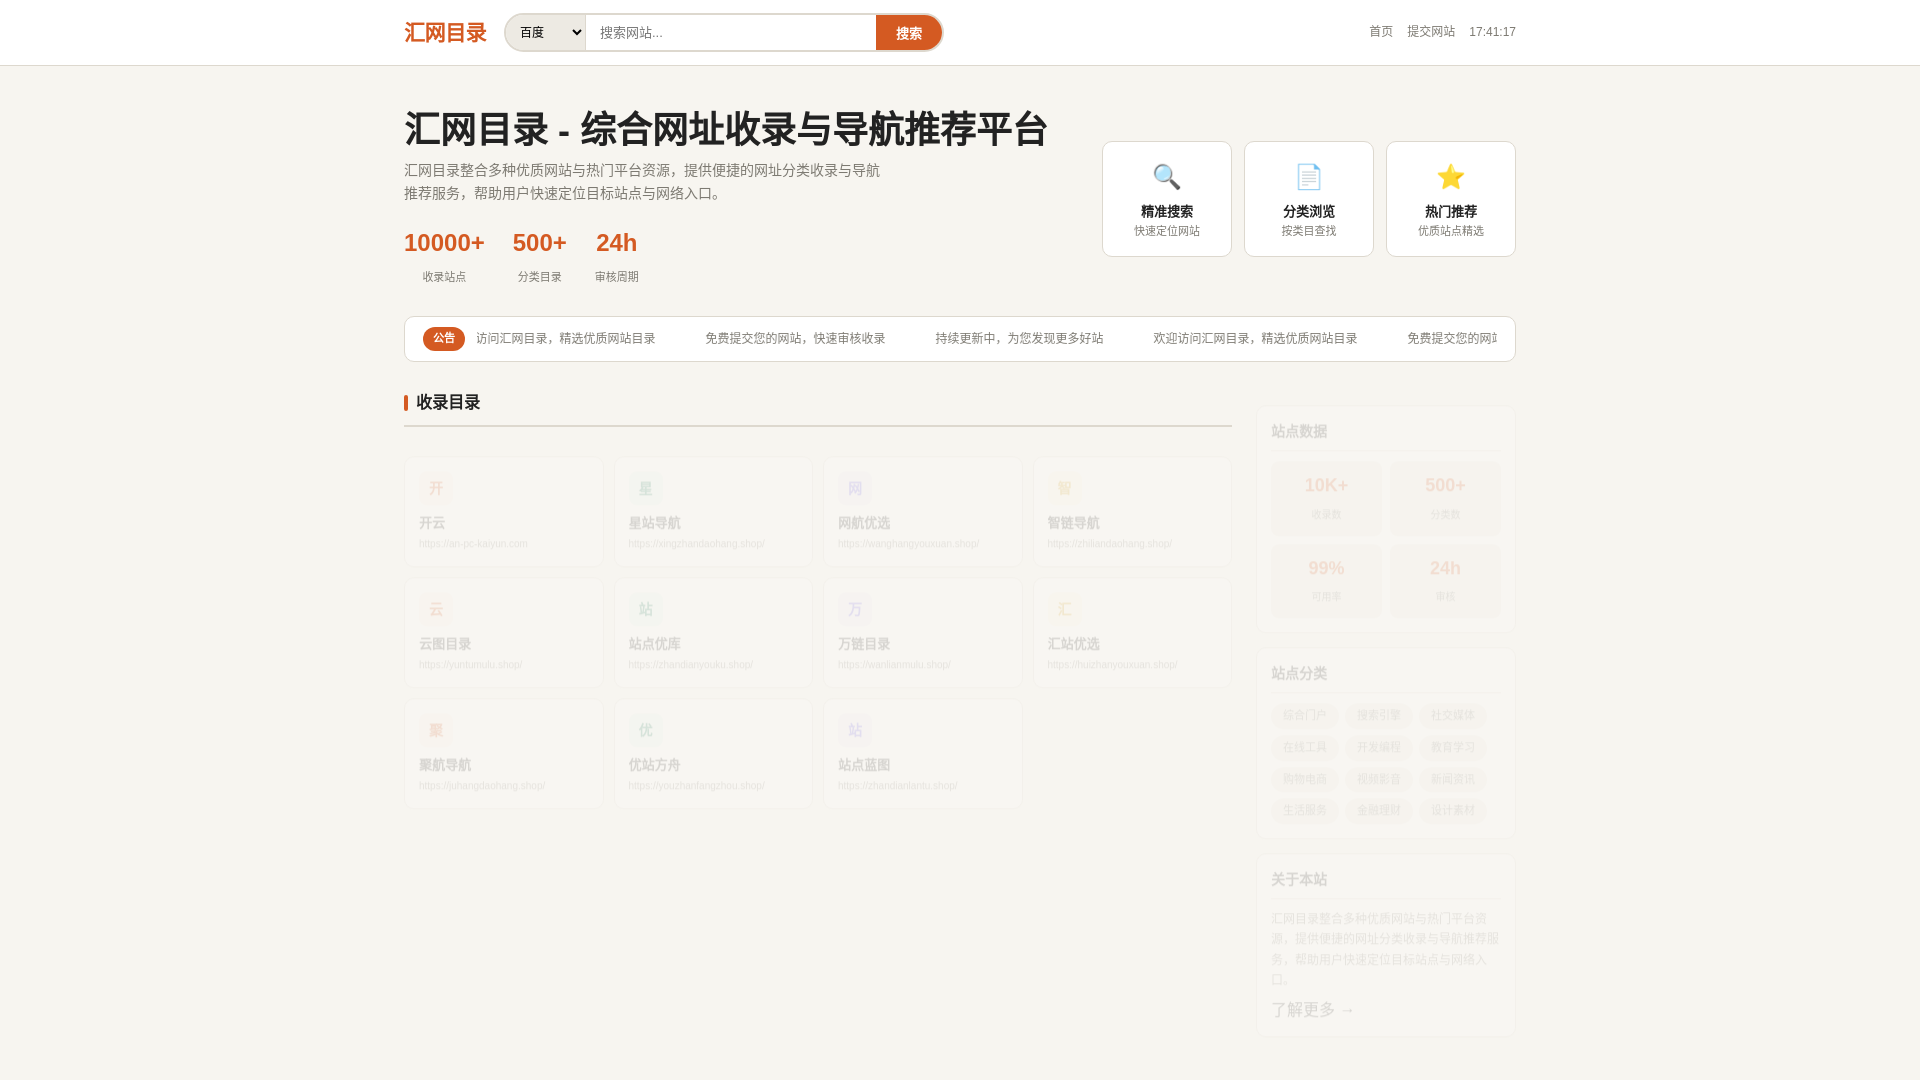The width and height of the screenshot is (1920, 1080).
Task: Click the 17:41:17 clock text
Action: tap(1492, 32)
